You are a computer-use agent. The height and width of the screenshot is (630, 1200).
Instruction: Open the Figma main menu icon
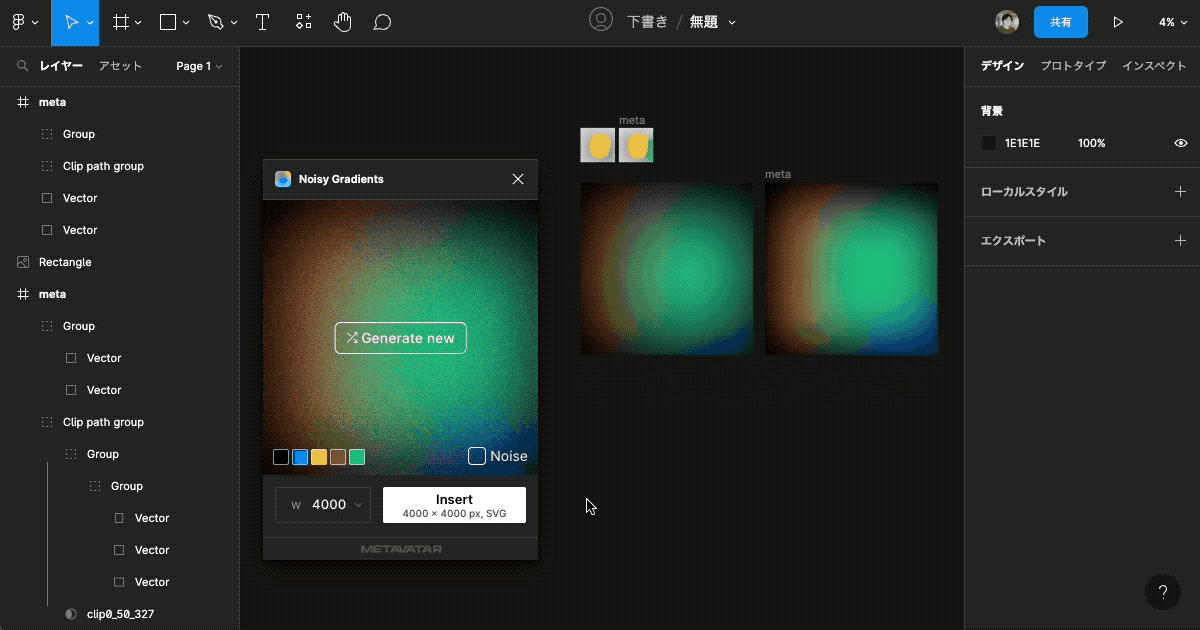coord(18,22)
